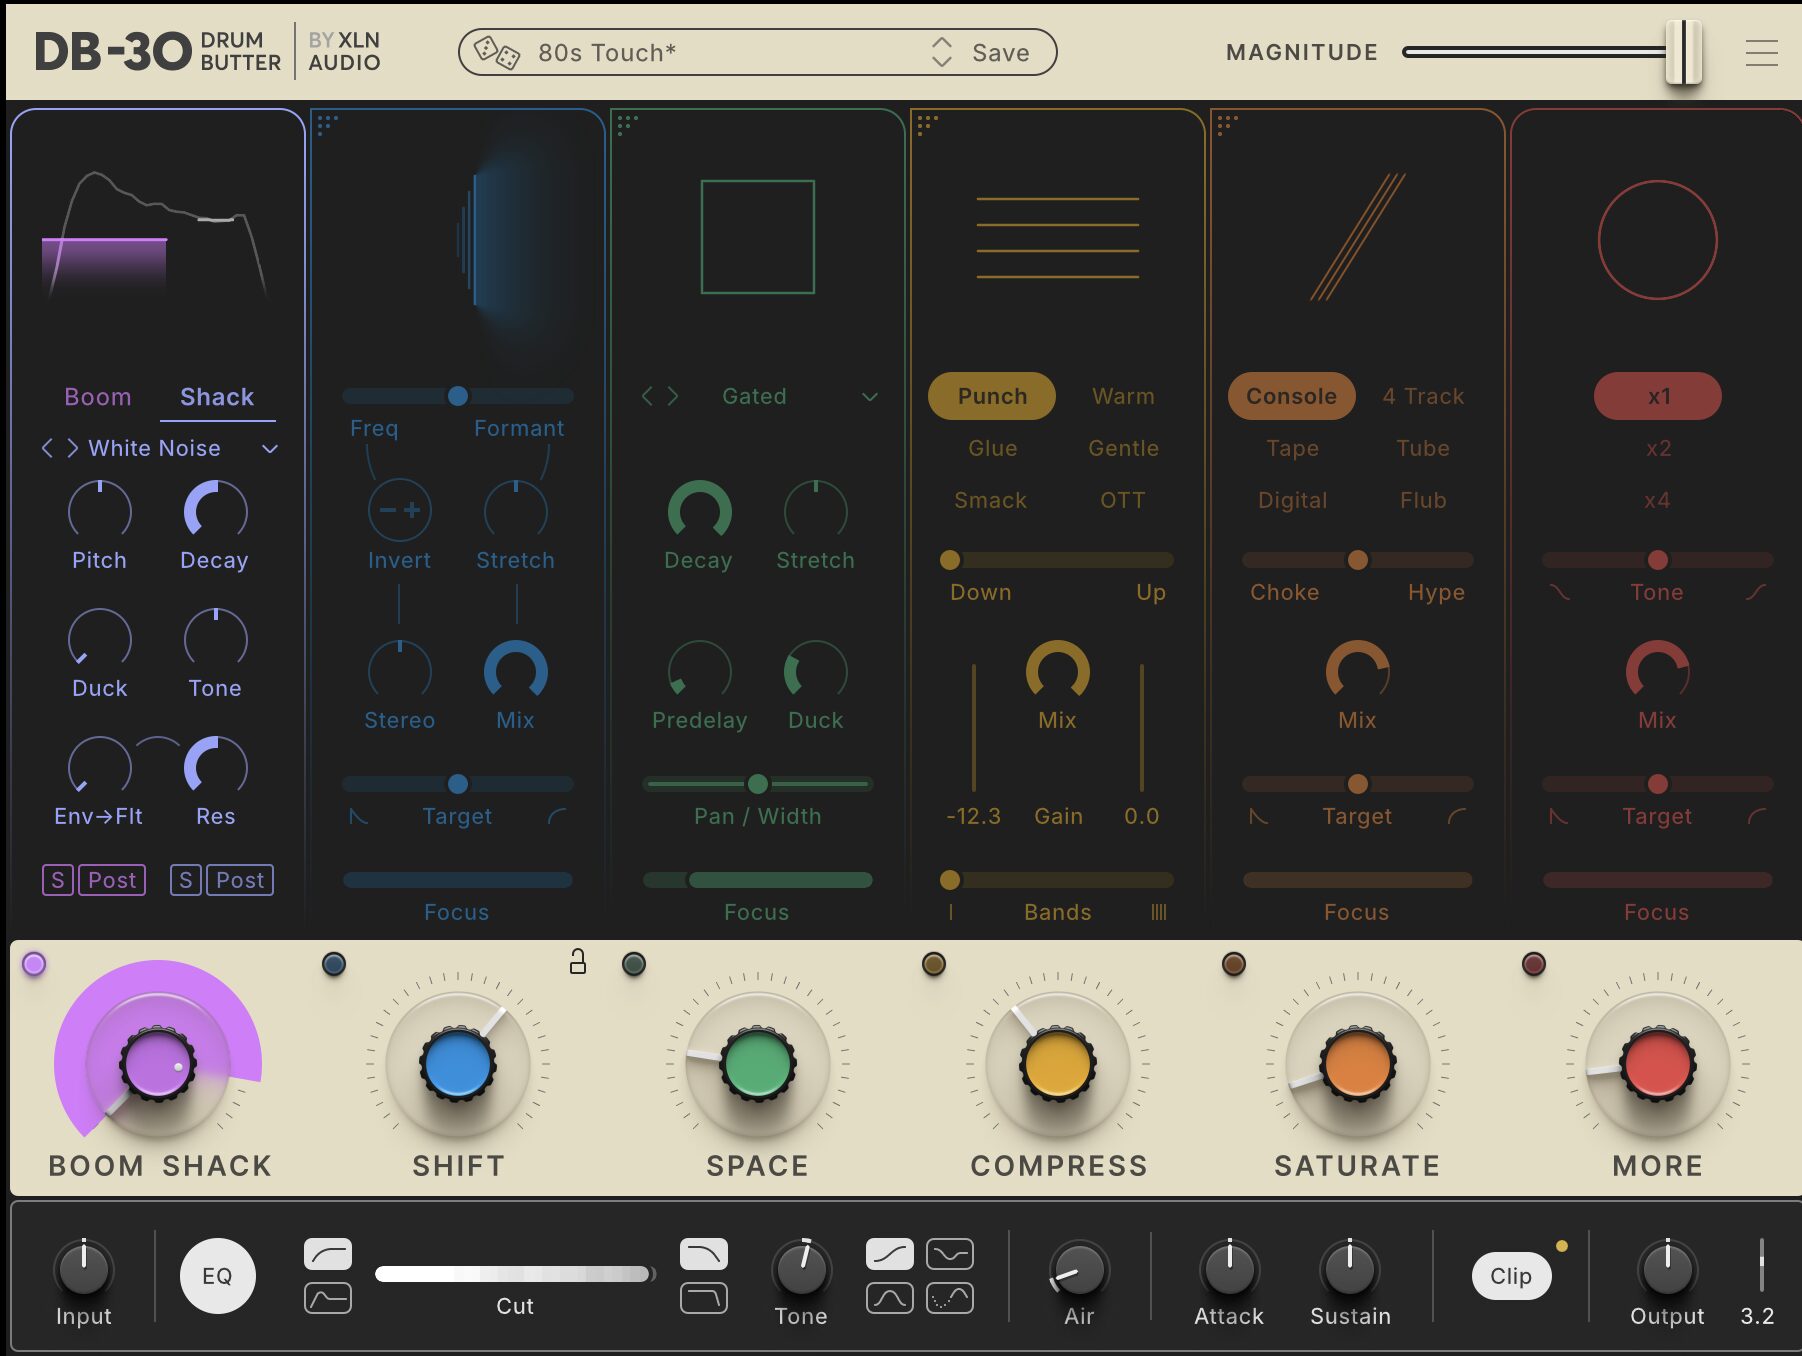Toggle the Boom Shack power indicator

click(x=34, y=964)
